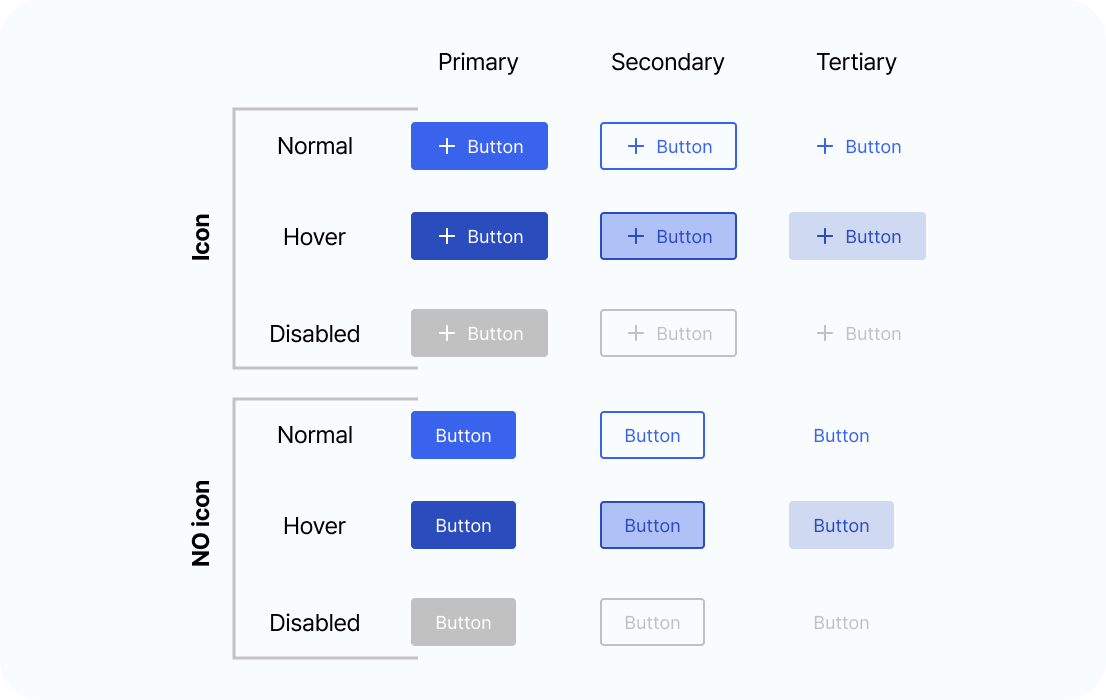Click the Tertiary Hover button without icon
The height and width of the screenshot is (700, 1106).
click(841, 525)
